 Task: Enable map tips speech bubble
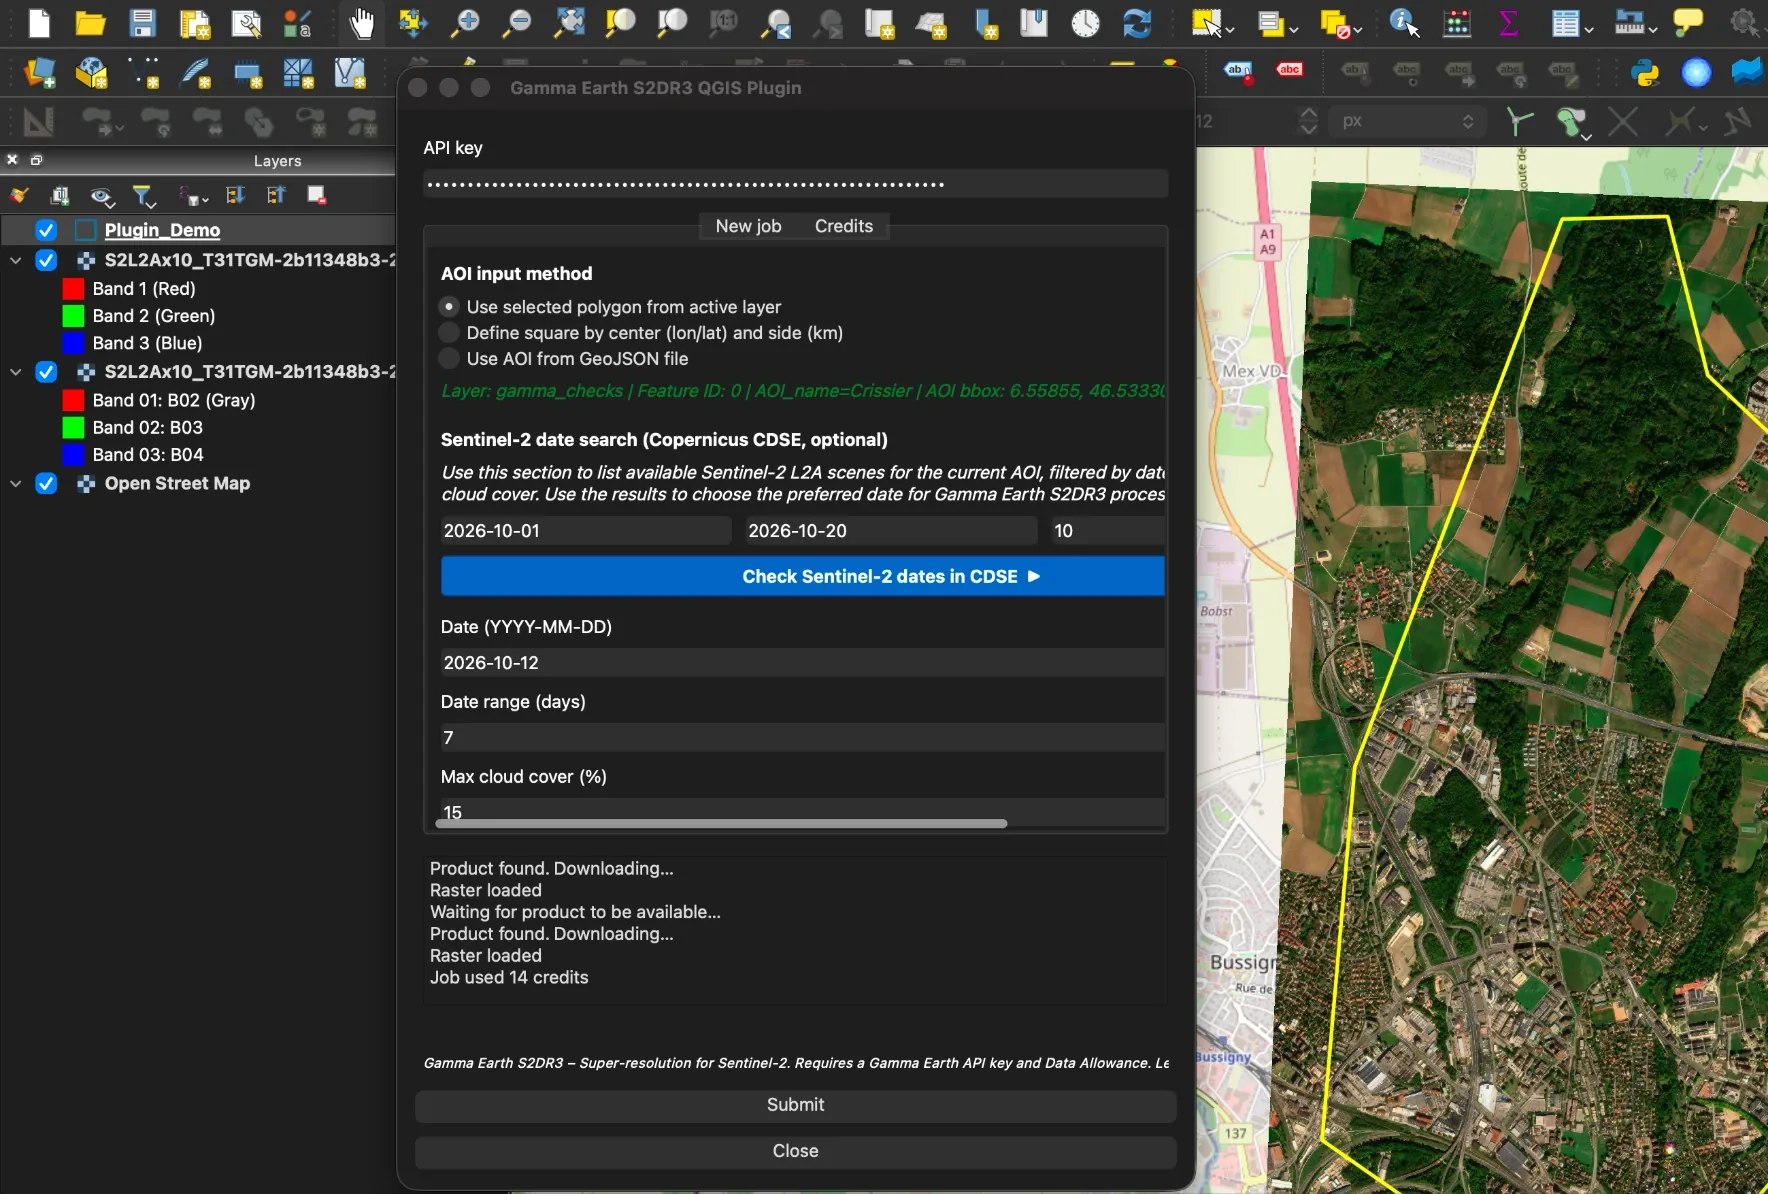point(1688,22)
